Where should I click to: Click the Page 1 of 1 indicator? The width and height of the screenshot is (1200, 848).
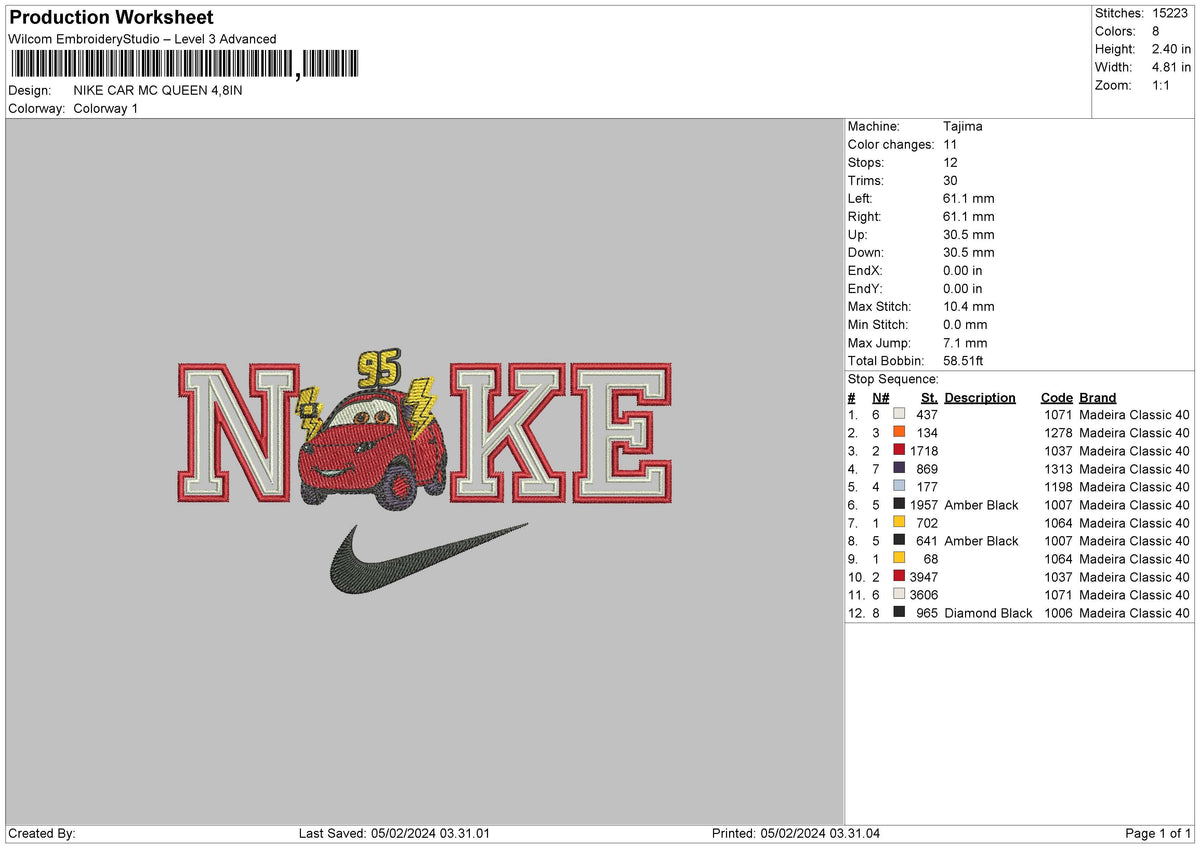[1159, 834]
